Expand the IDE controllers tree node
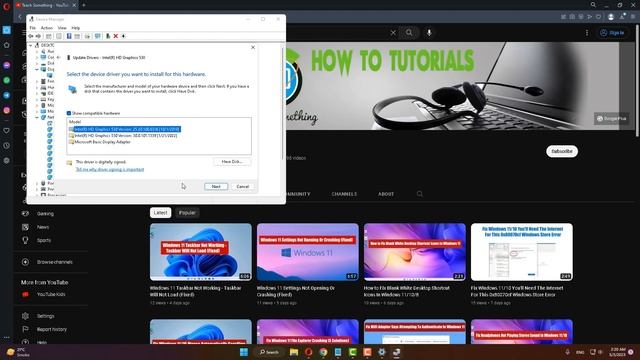 coord(37,93)
